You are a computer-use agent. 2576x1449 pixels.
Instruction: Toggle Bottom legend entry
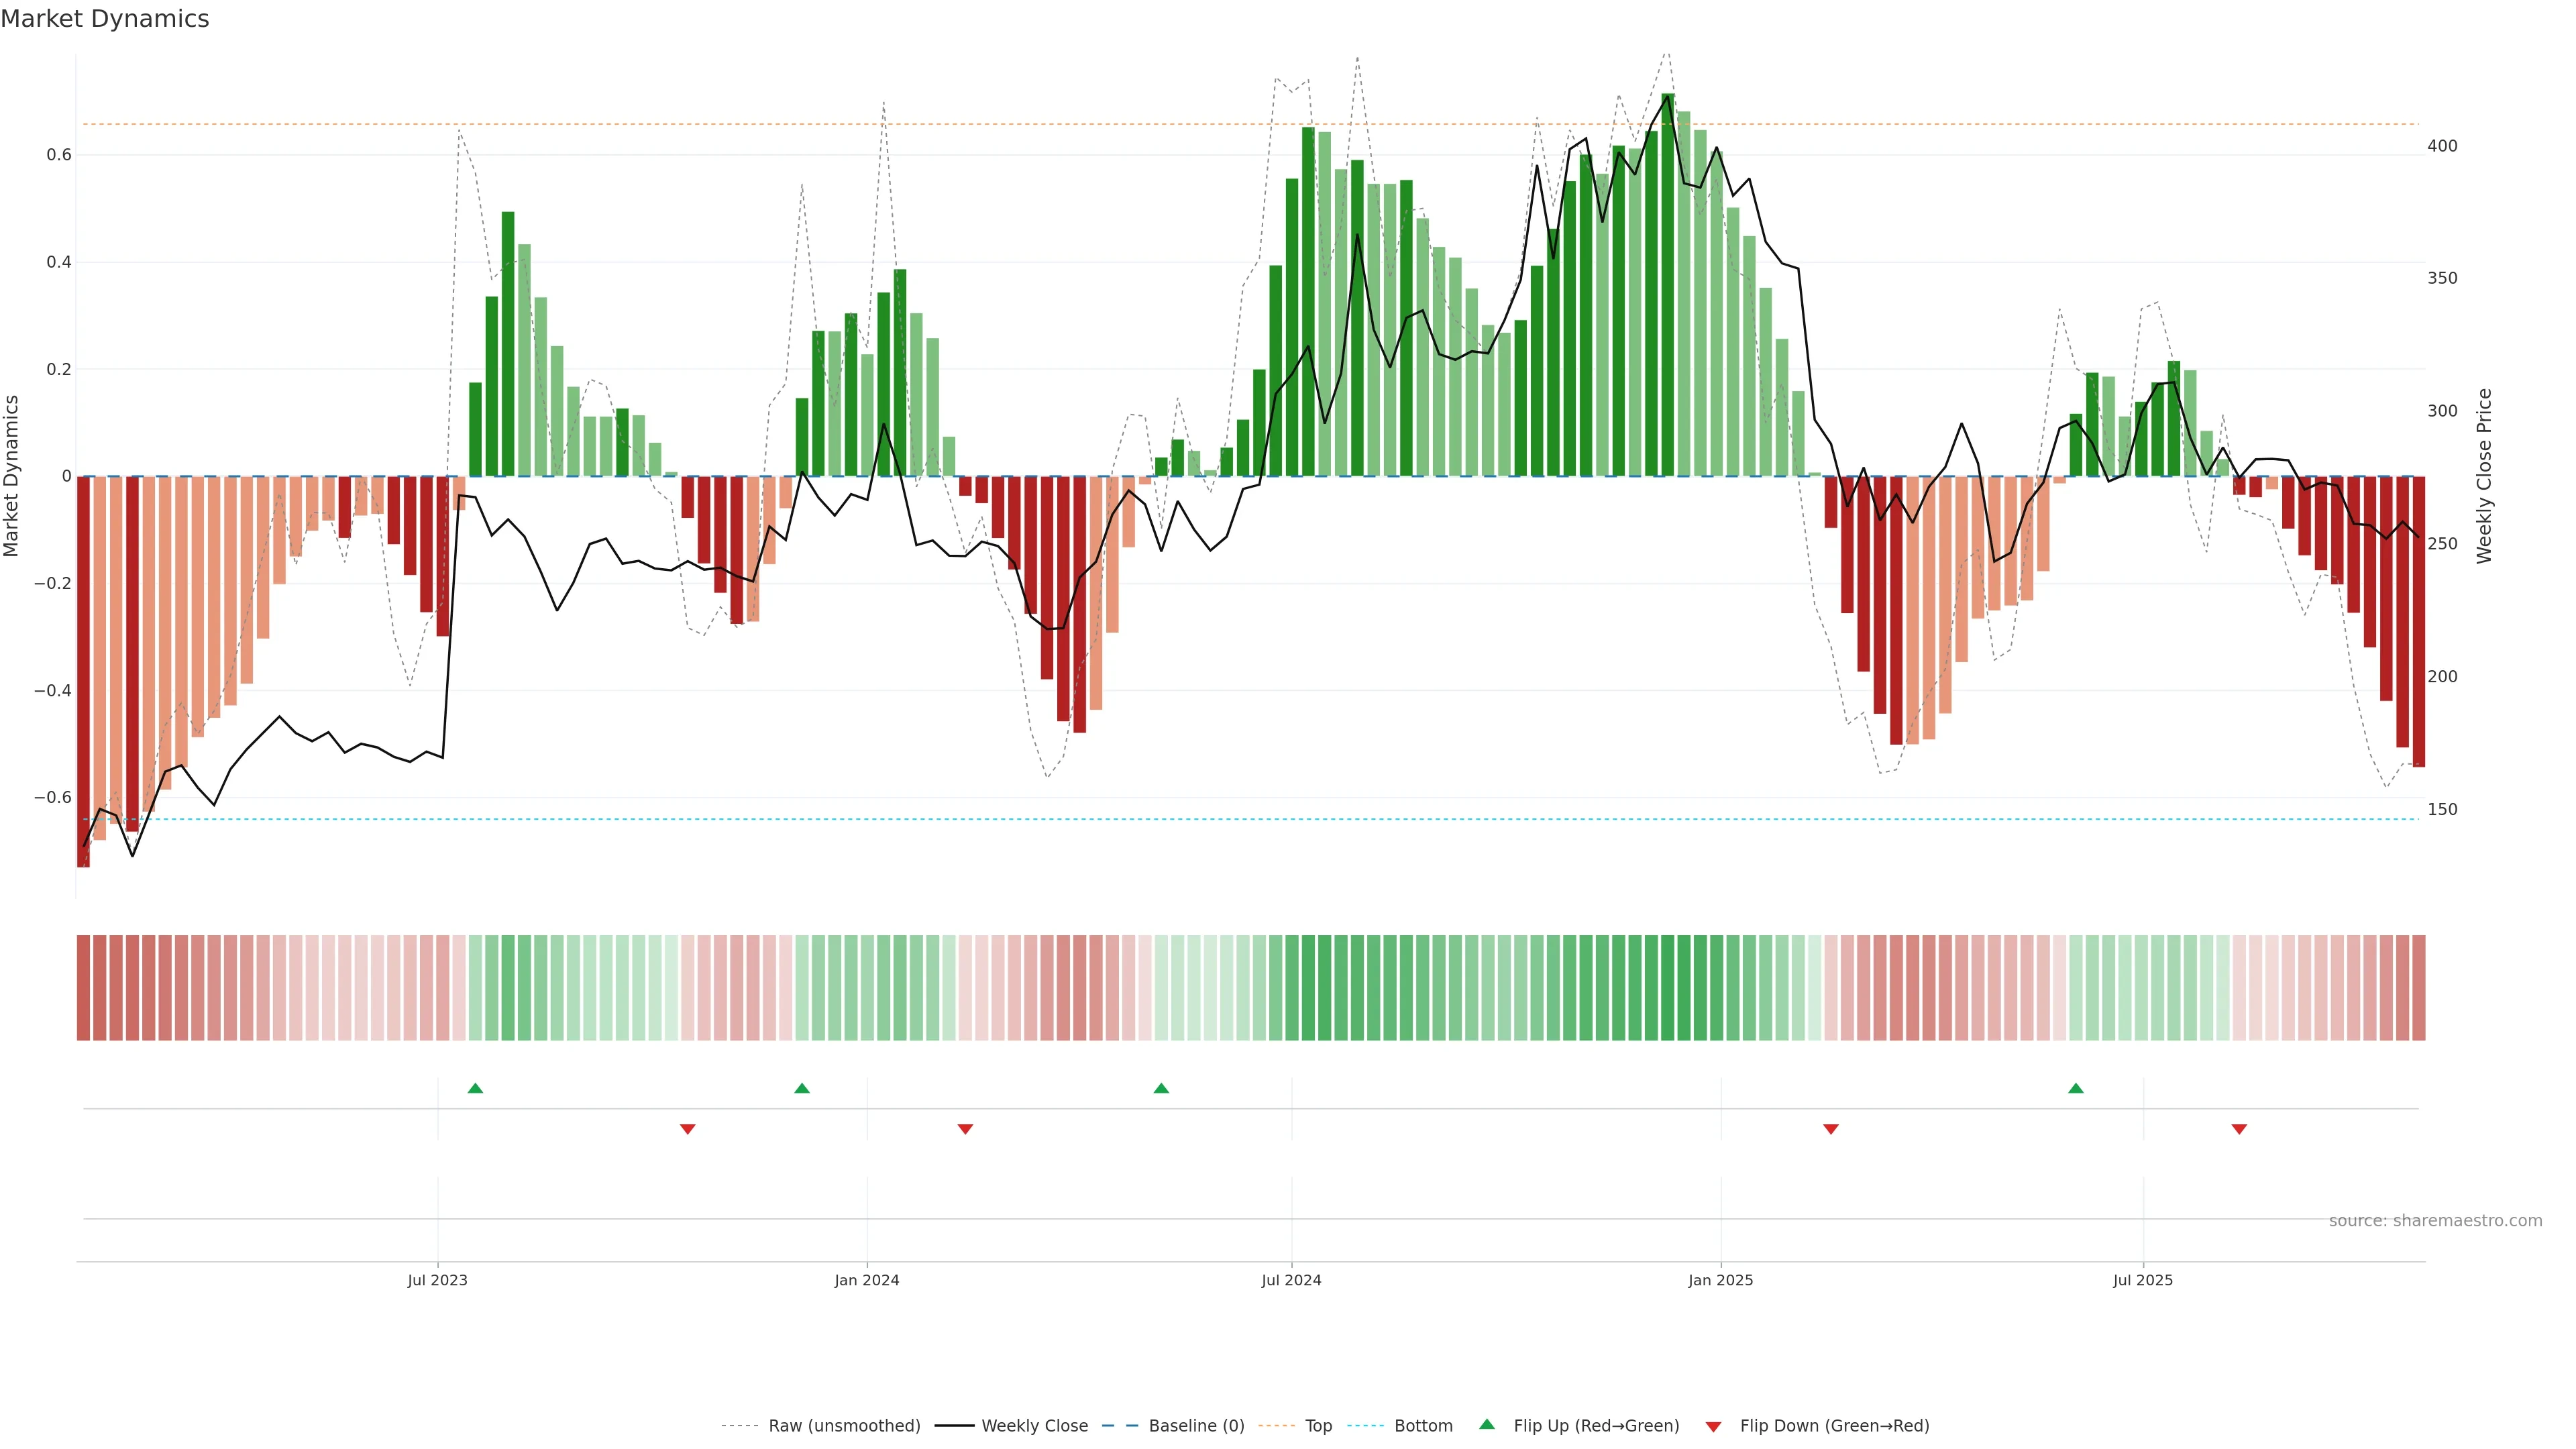(1423, 1426)
